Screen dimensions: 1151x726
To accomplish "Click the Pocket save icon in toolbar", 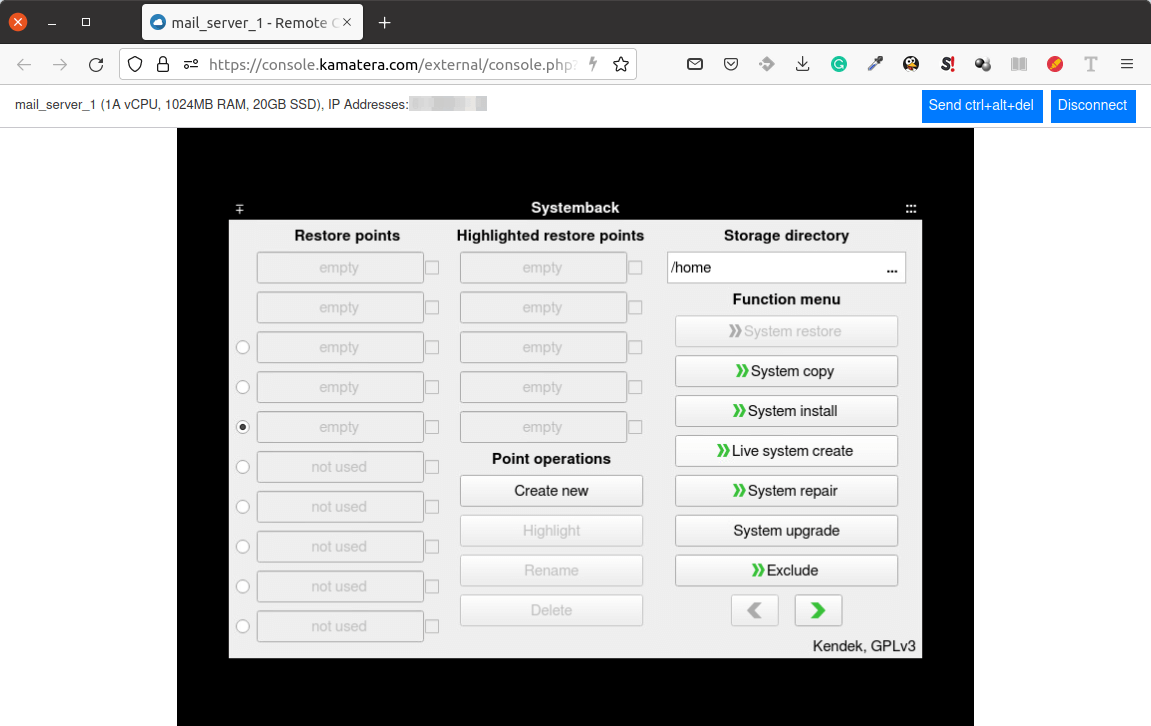I will (731, 64).
